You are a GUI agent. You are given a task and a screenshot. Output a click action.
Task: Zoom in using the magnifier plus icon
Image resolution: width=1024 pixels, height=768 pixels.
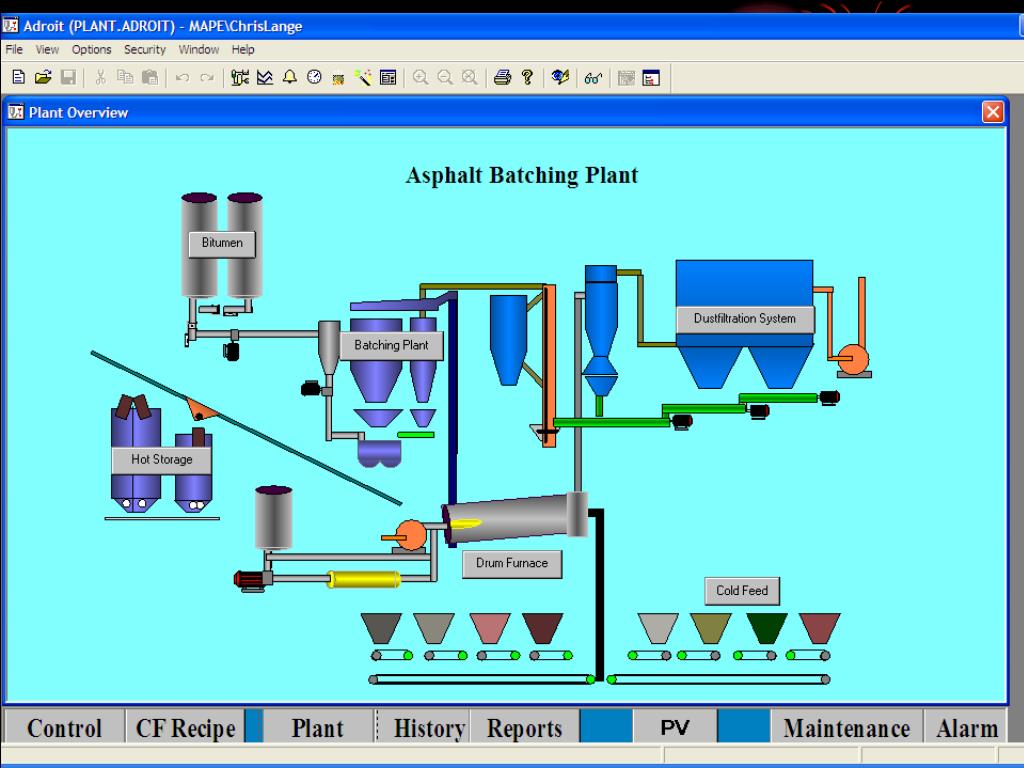420,77
